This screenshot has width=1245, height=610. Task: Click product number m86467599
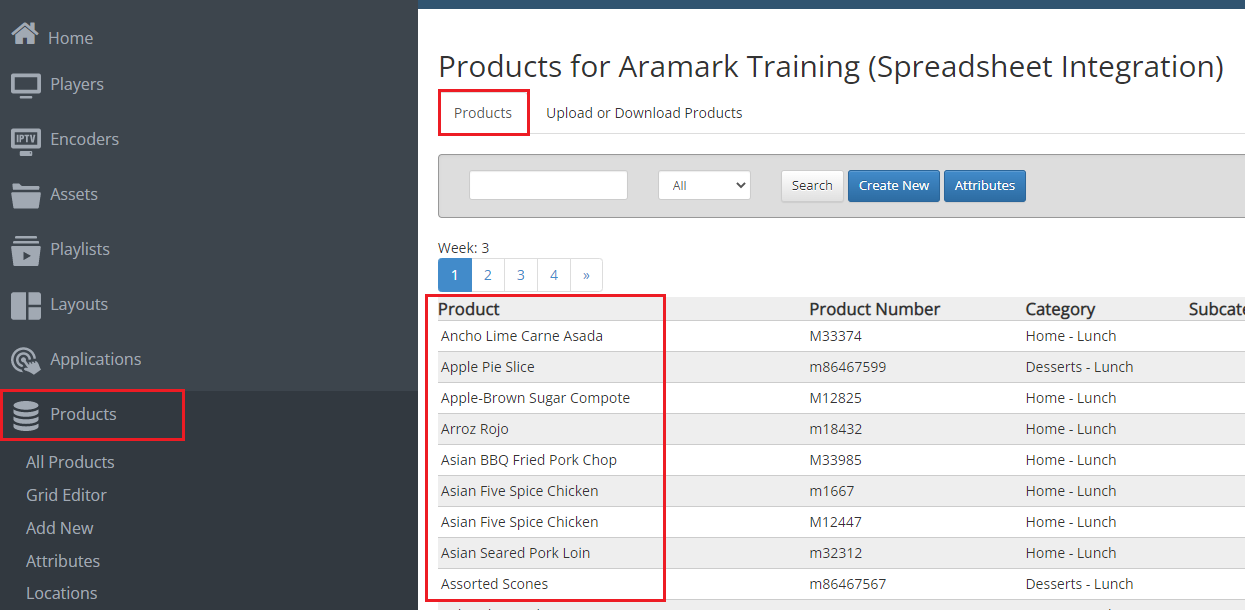pos(848,367)
